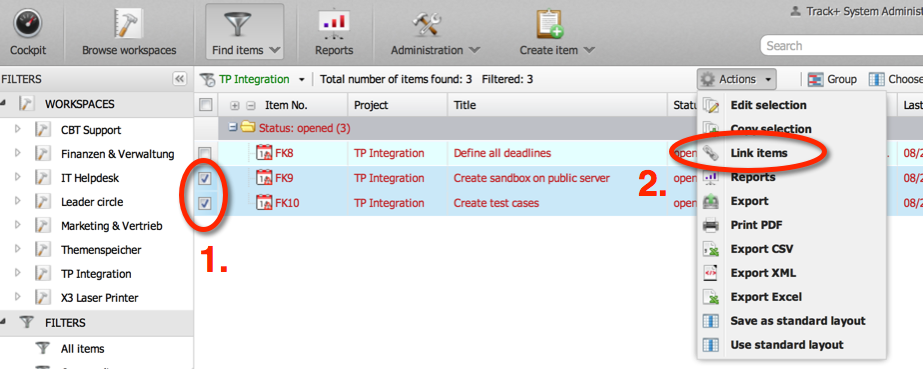Viewport: 923px width, 369px height.
Task: Open the Cockpit gauge icon
Action: tap(28, 25)
